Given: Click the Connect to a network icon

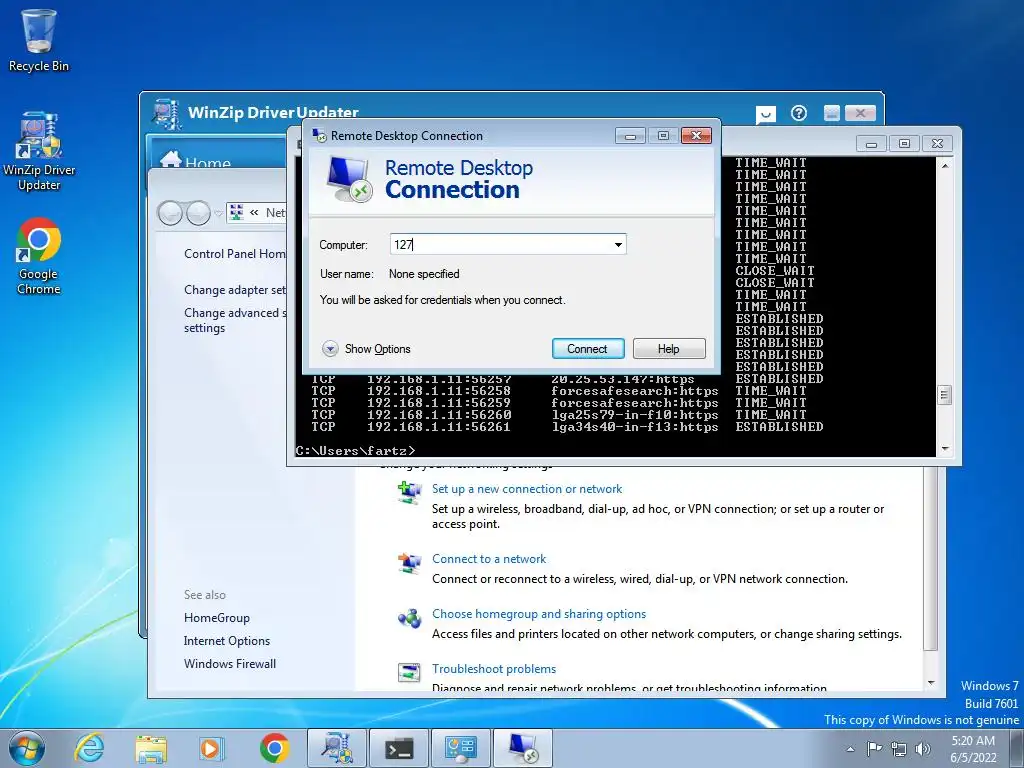Looking at the screenshot, I should (x=409, y=563).
